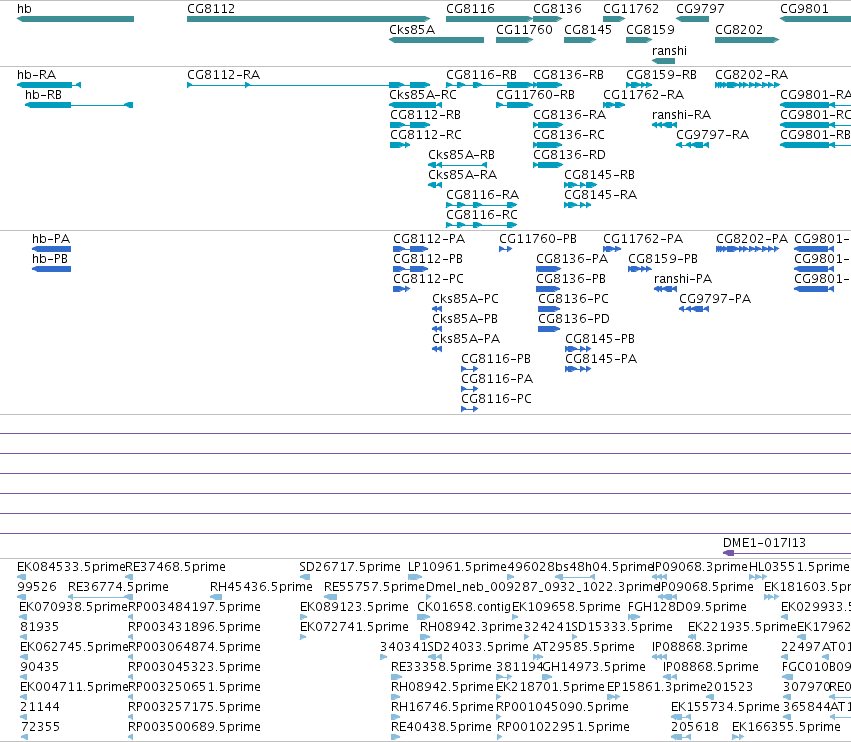Click the Cks85A-RB transcript label
The height and width of the screenshot is (742, 851).
(461, 155)
